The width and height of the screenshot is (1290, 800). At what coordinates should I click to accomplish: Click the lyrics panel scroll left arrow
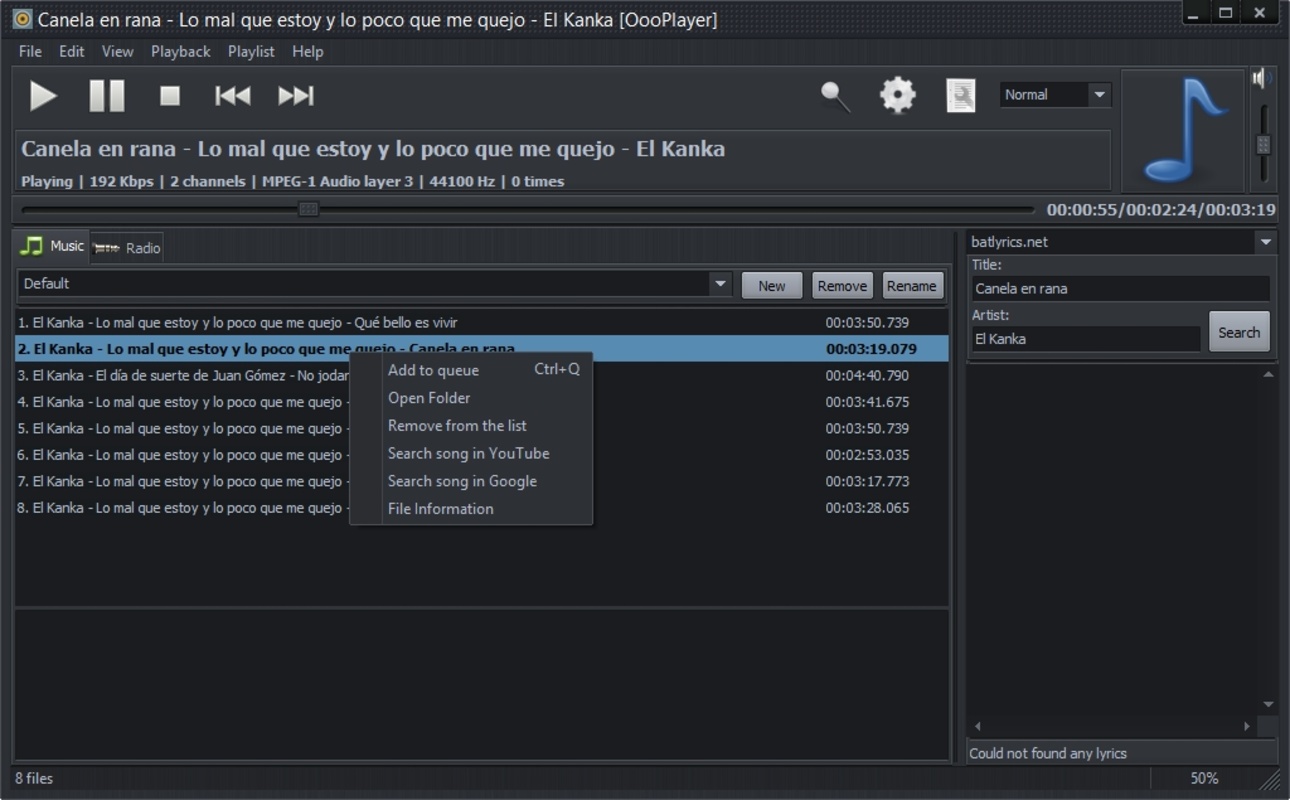(978, 726)
